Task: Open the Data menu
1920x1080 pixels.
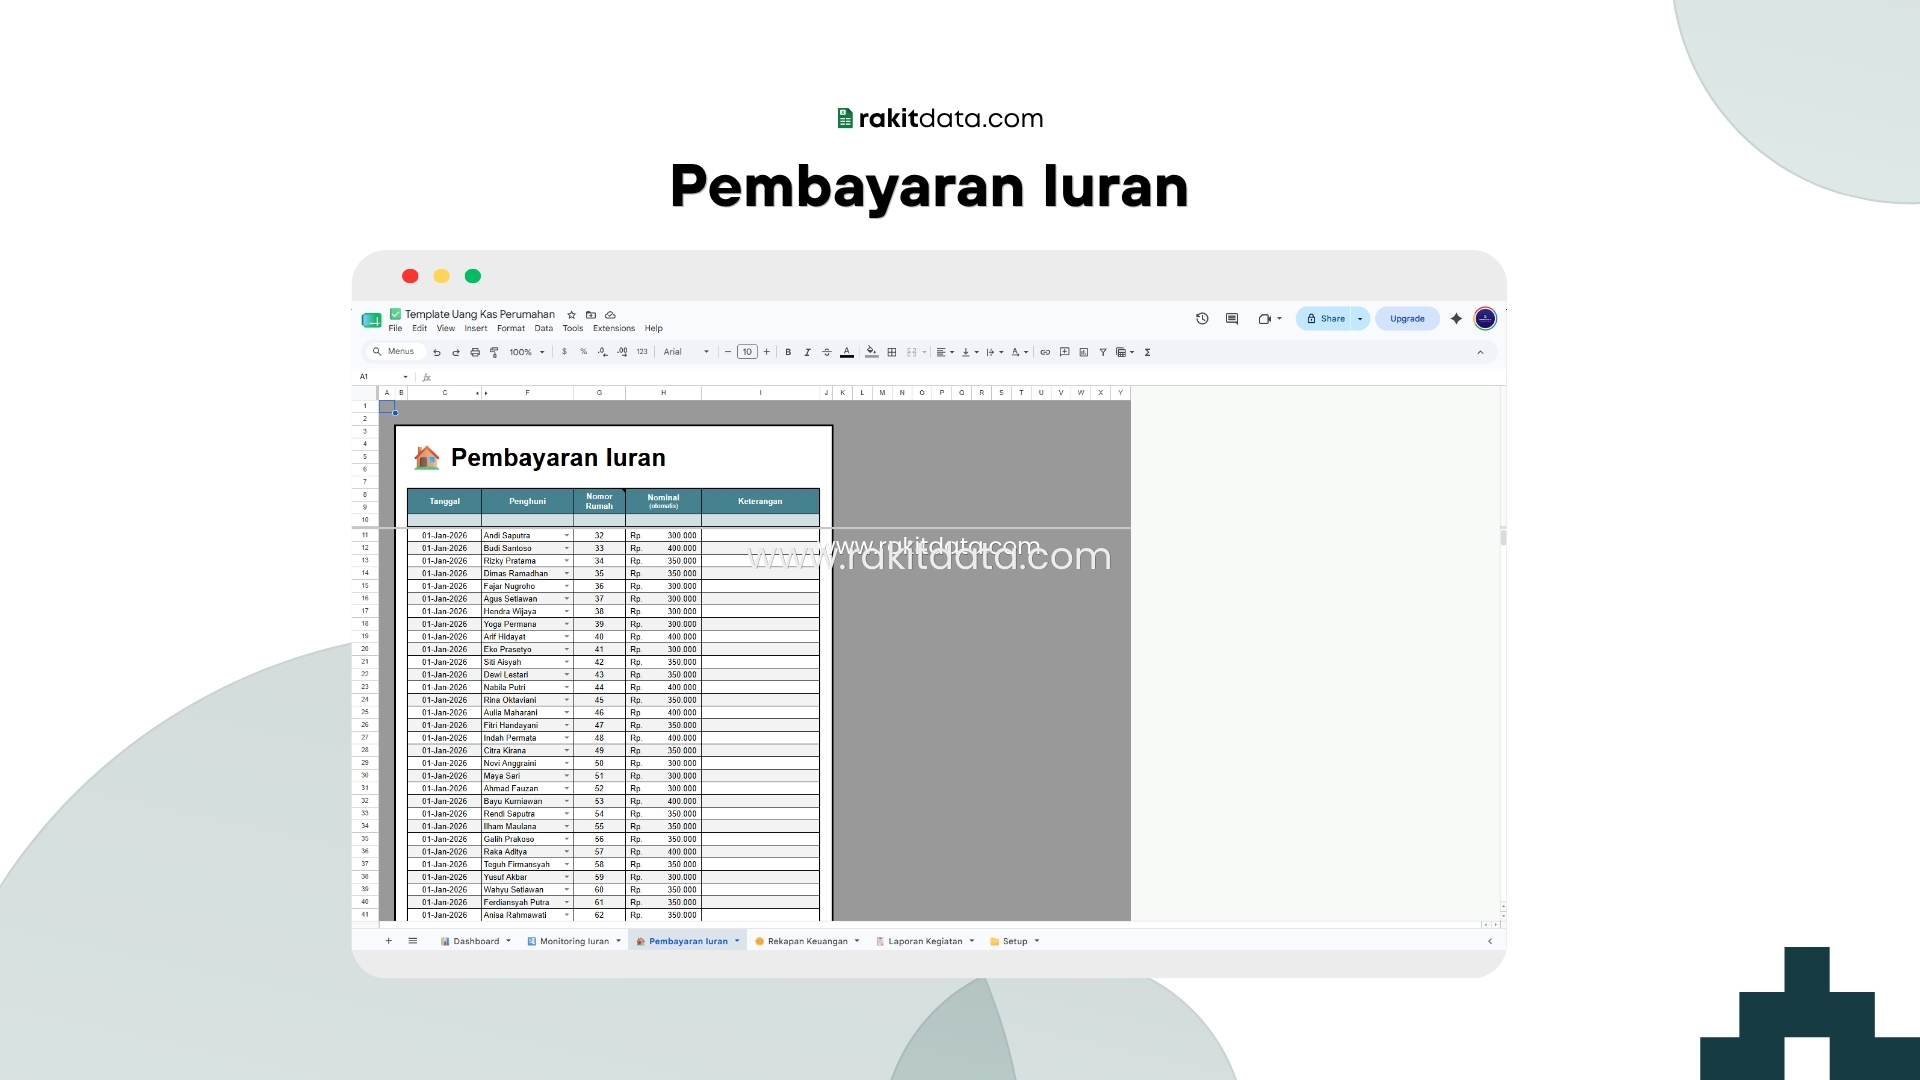Action: pos(544,328)
